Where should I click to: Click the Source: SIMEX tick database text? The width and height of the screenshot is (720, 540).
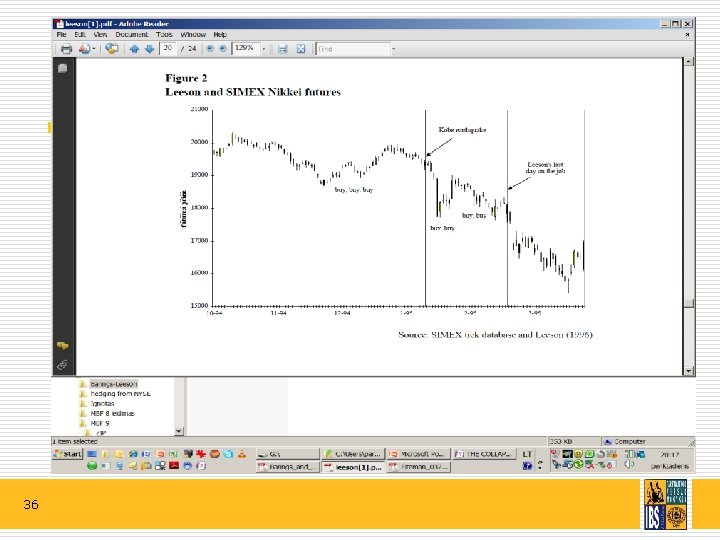(x=495, y=334)
